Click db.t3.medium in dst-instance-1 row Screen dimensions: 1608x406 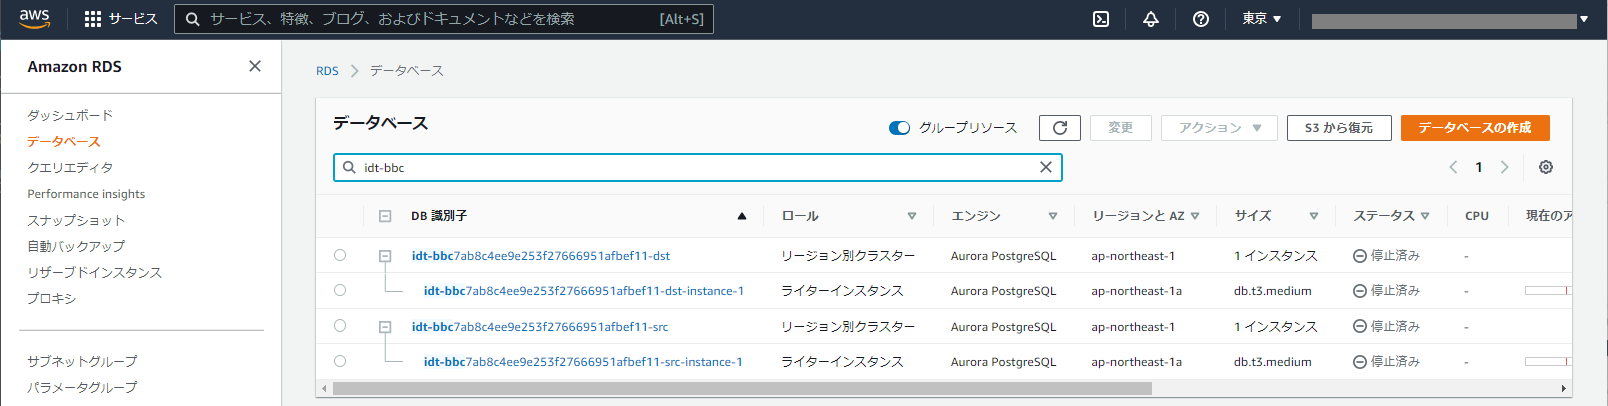click(1273, 291)
